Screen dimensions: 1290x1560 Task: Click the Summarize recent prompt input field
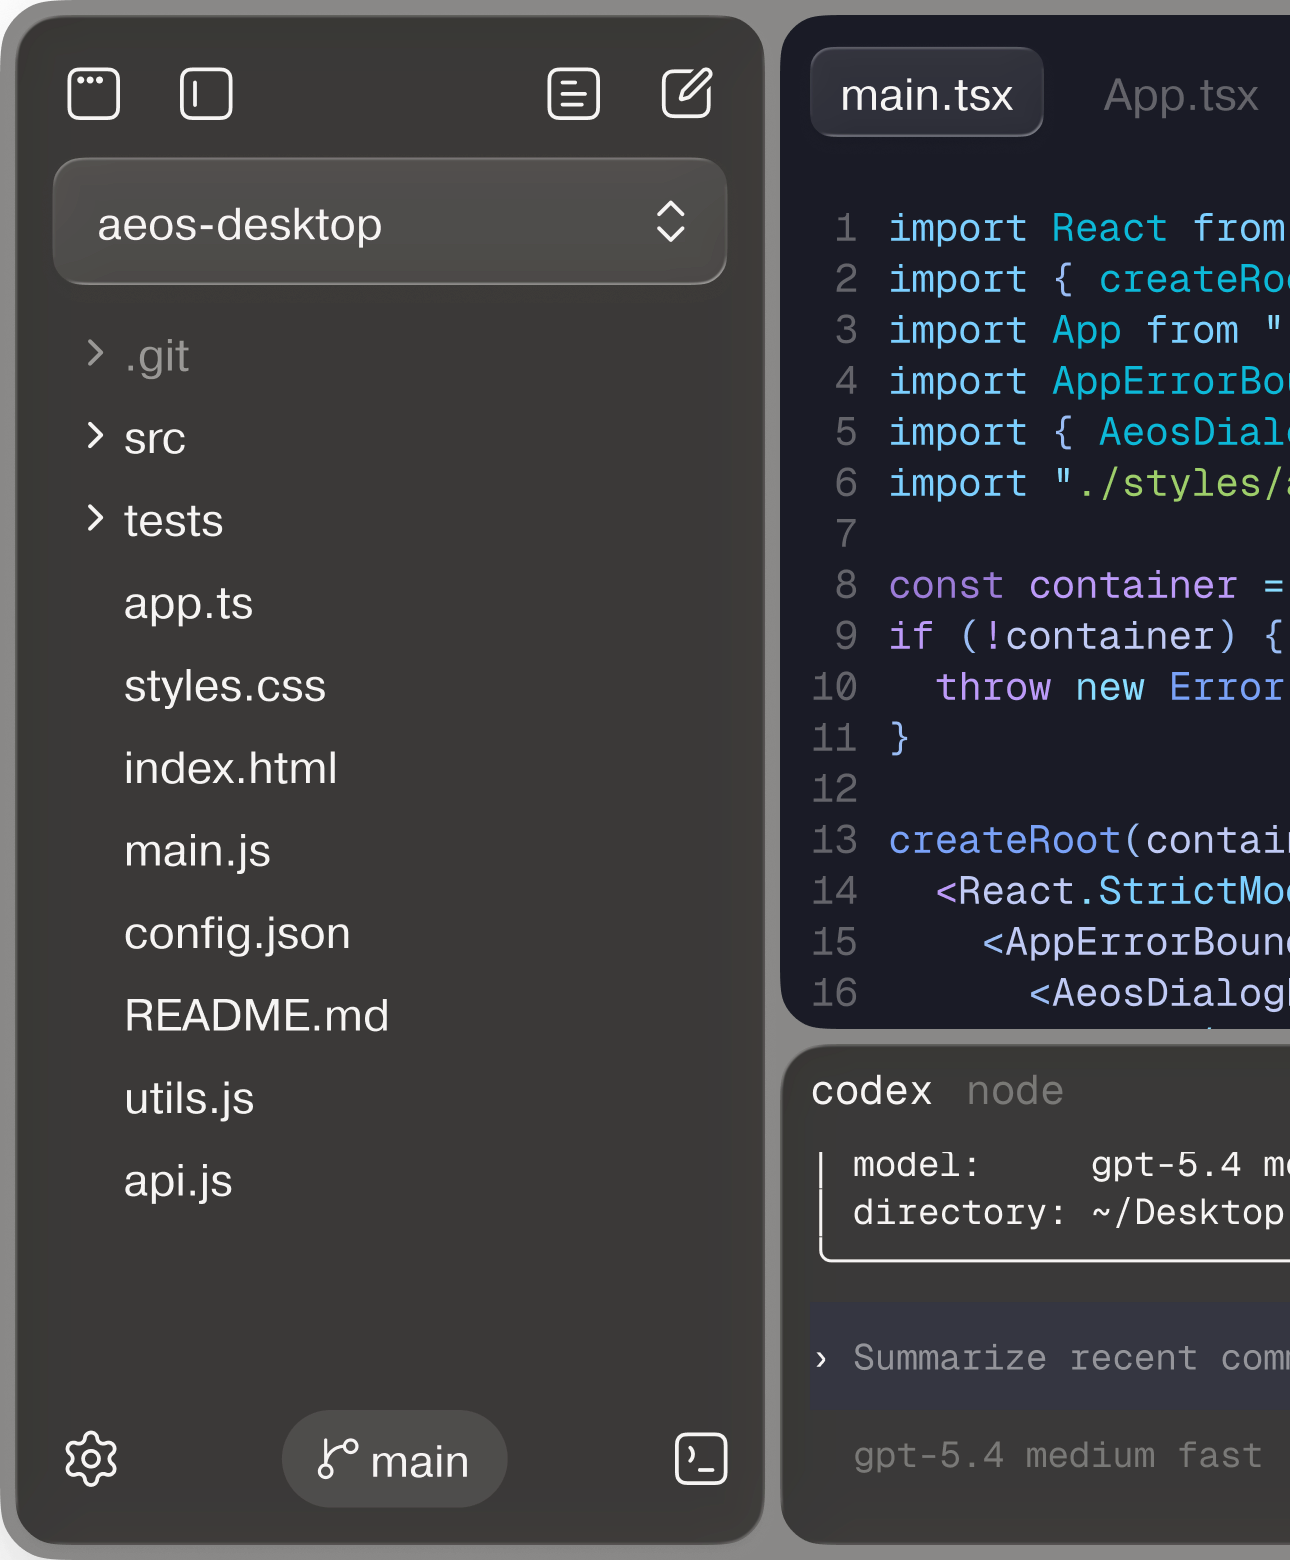click(1050, 1357)
